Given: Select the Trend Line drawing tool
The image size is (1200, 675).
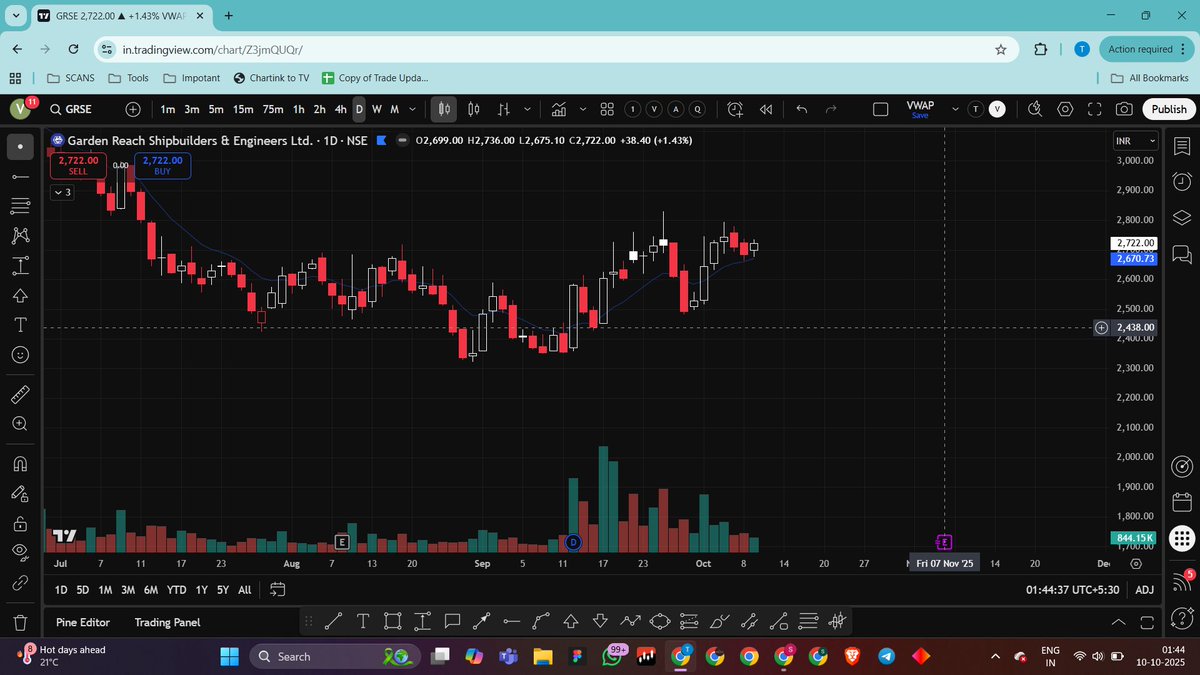Looking at the screenshot, I should (x=20, y=177).
